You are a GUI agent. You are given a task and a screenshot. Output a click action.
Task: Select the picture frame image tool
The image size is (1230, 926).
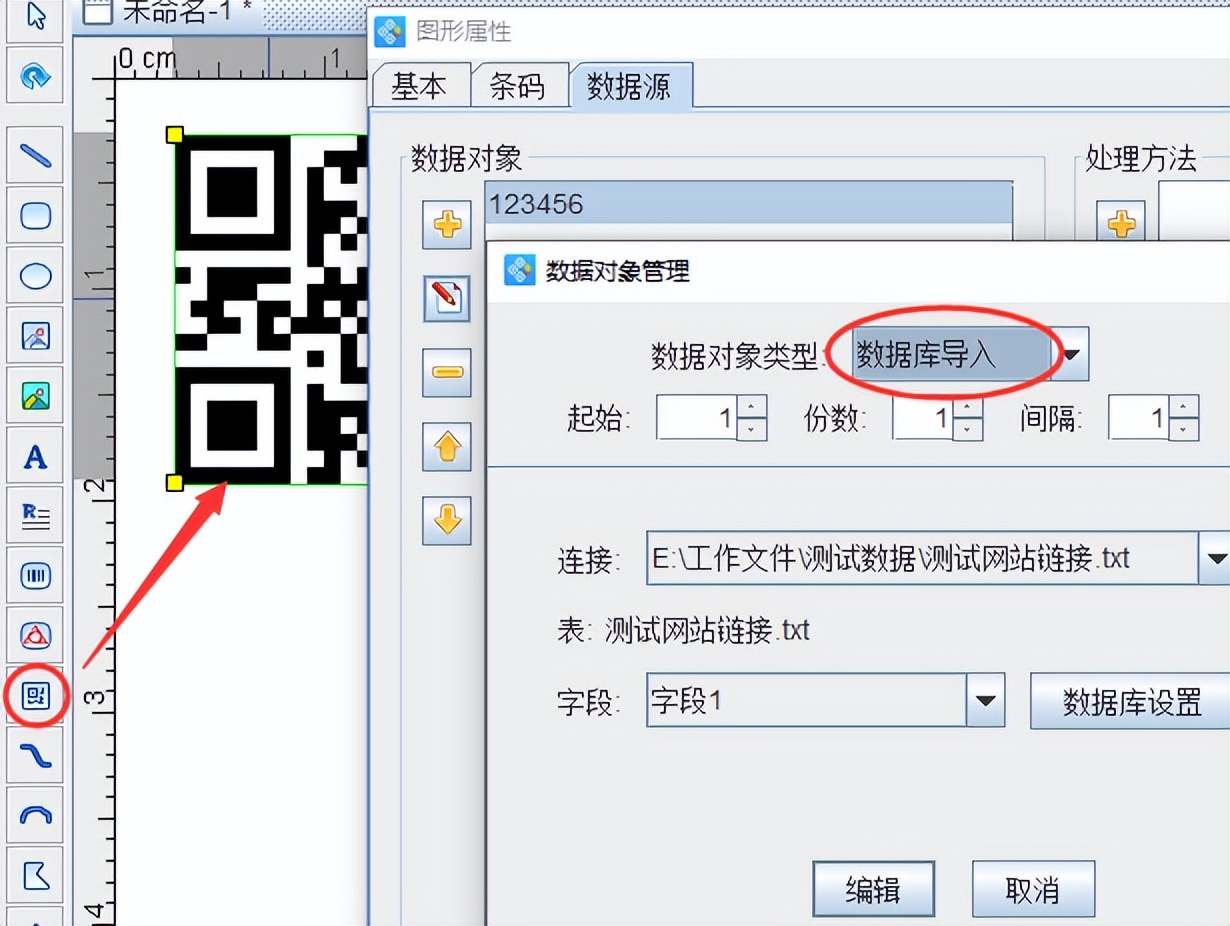coord(36,337)
